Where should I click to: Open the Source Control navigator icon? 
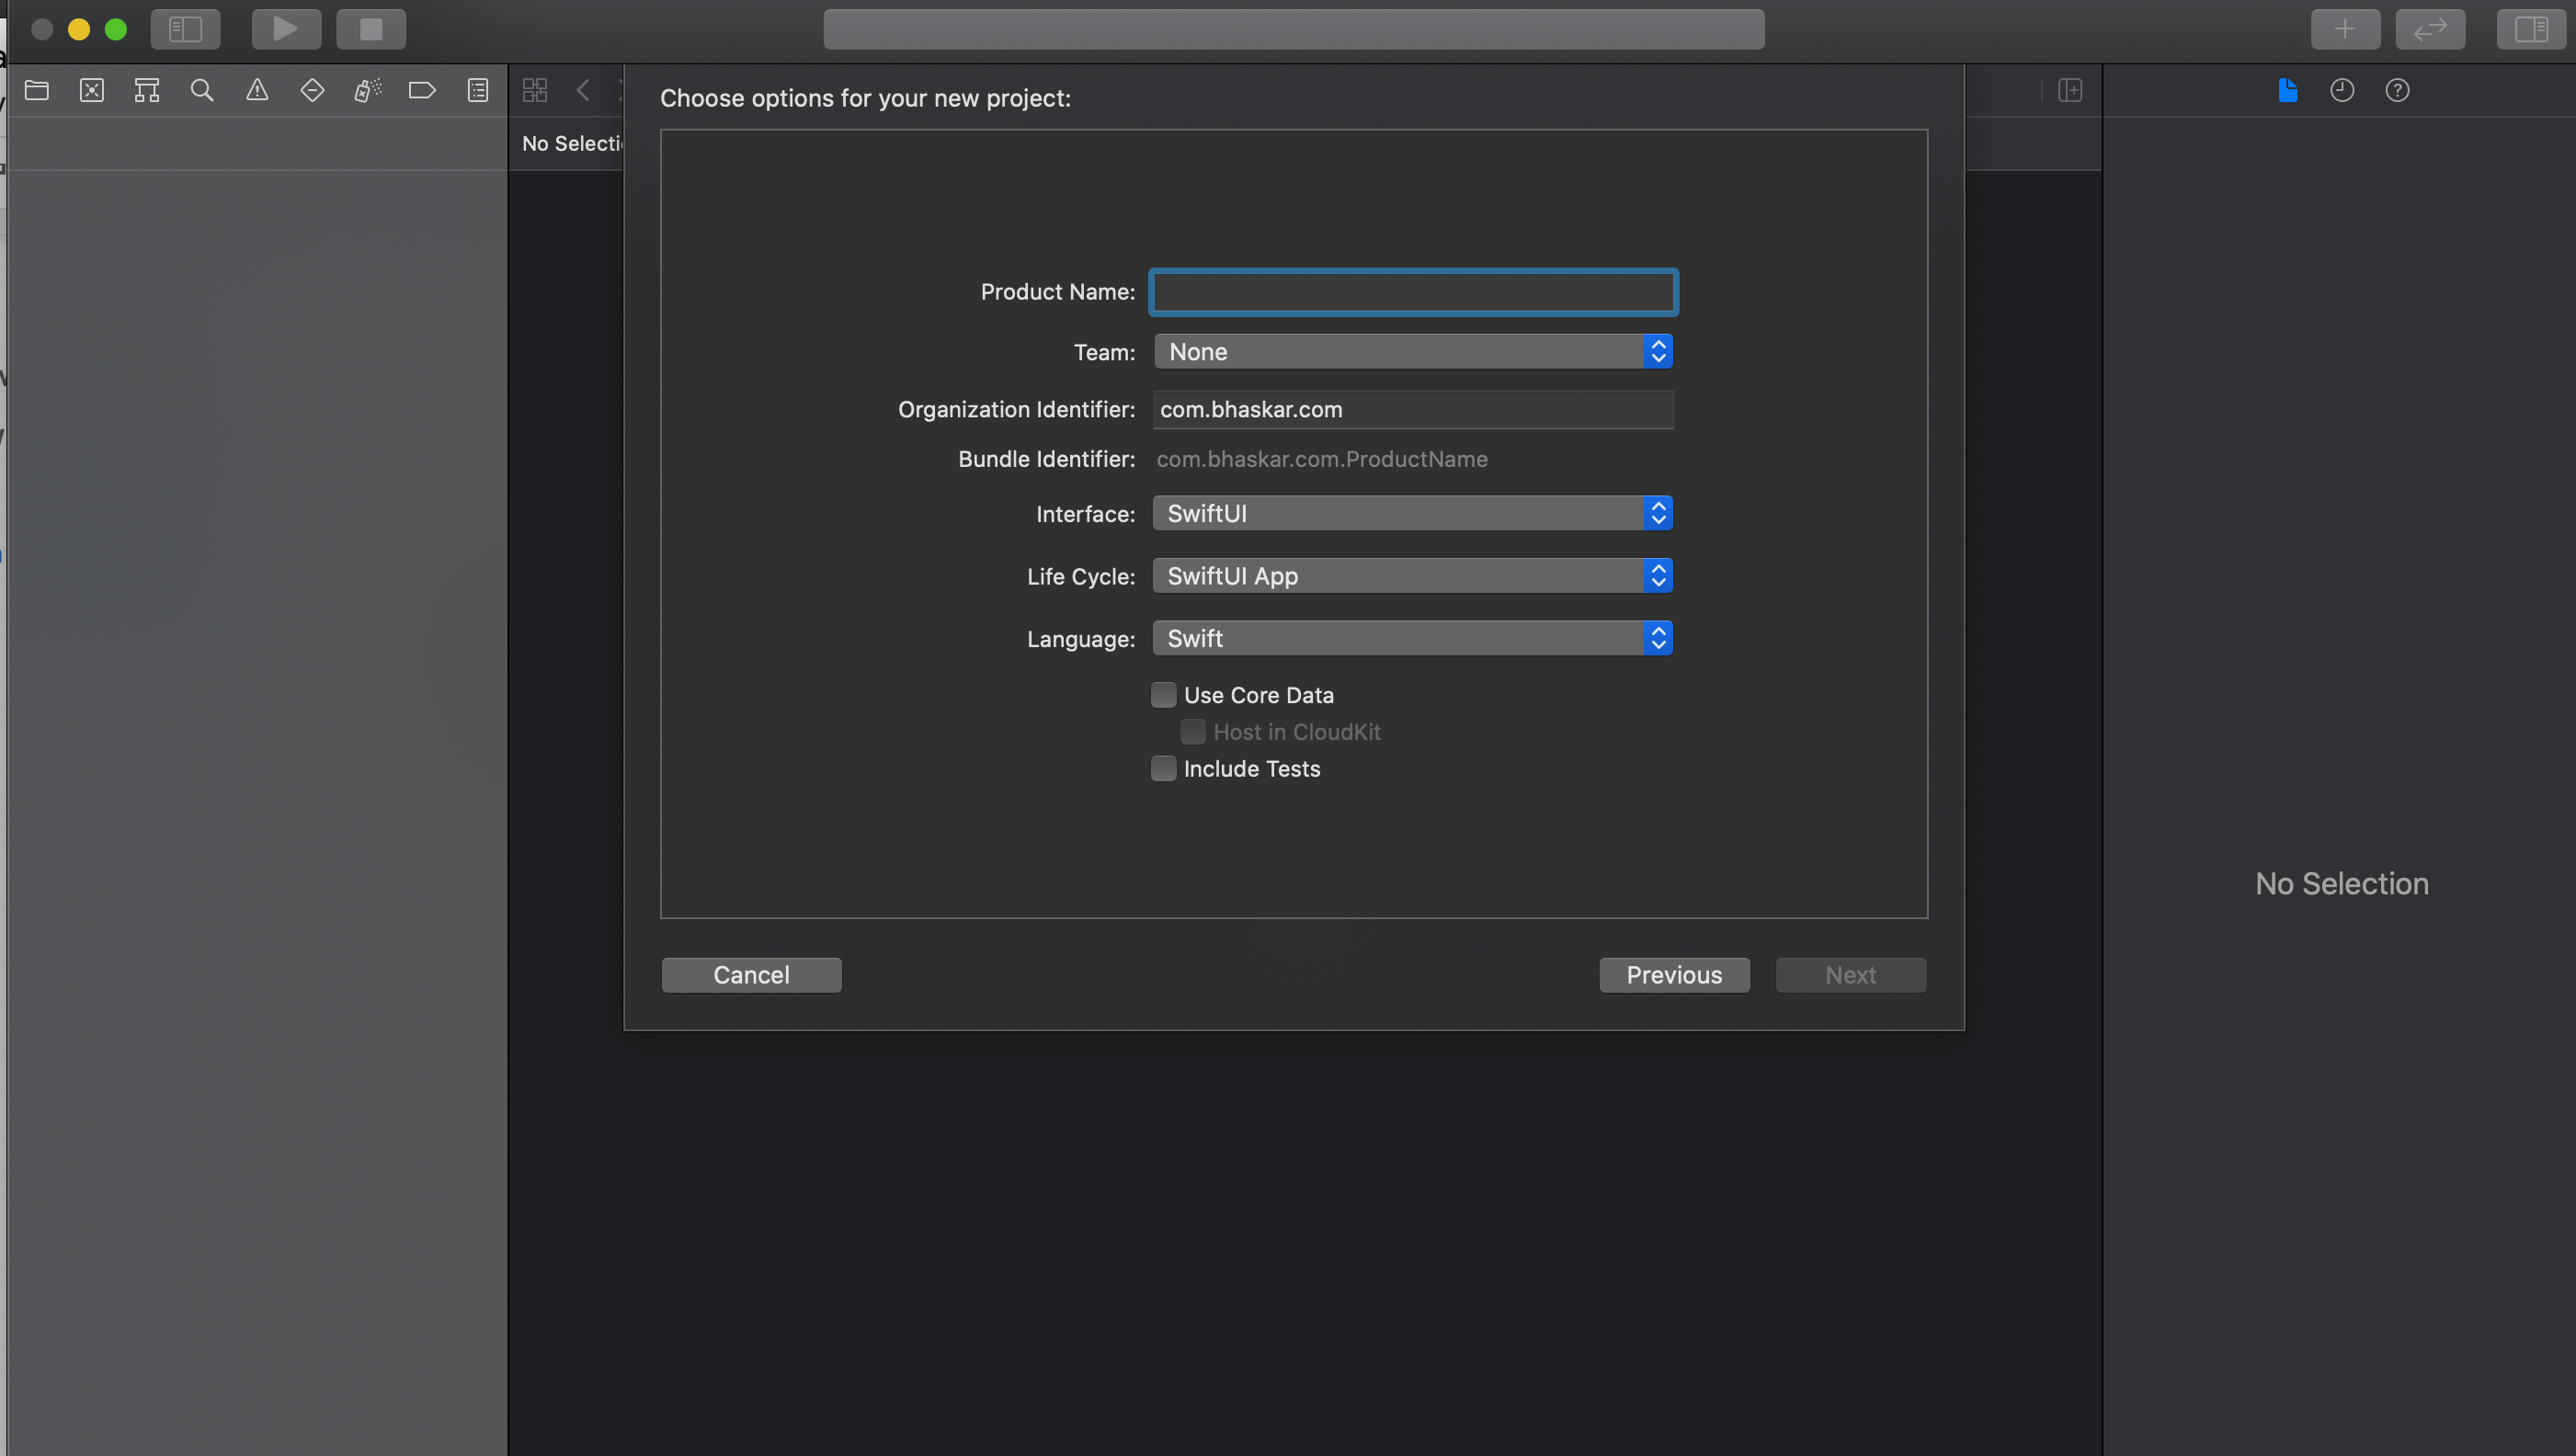(x=92, y=90)
